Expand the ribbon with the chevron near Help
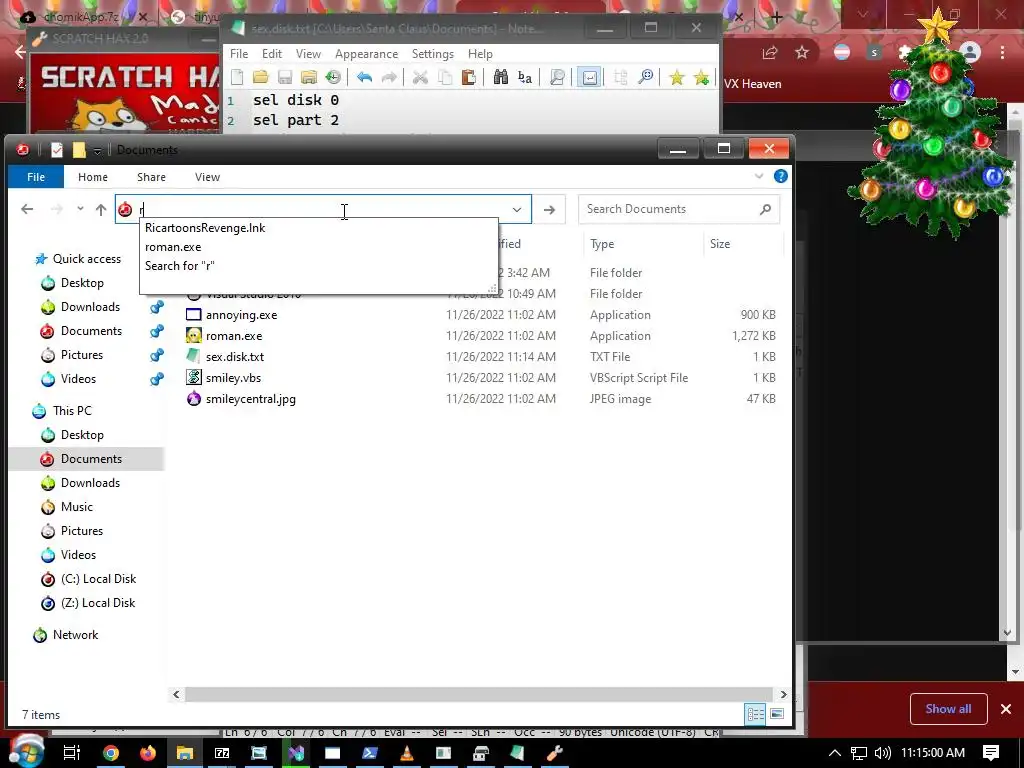This screenshot has width=1024, height=768. tap(759, 176)
